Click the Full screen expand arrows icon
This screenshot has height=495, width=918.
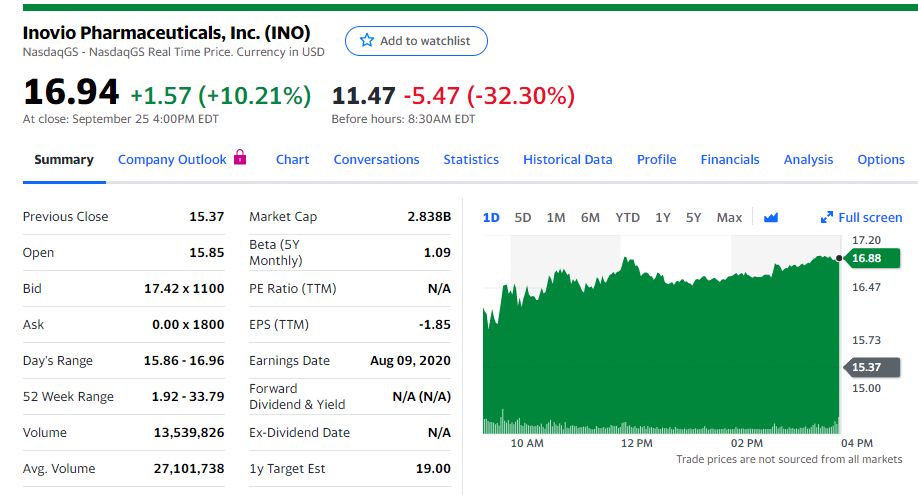(x=827, y=217)
